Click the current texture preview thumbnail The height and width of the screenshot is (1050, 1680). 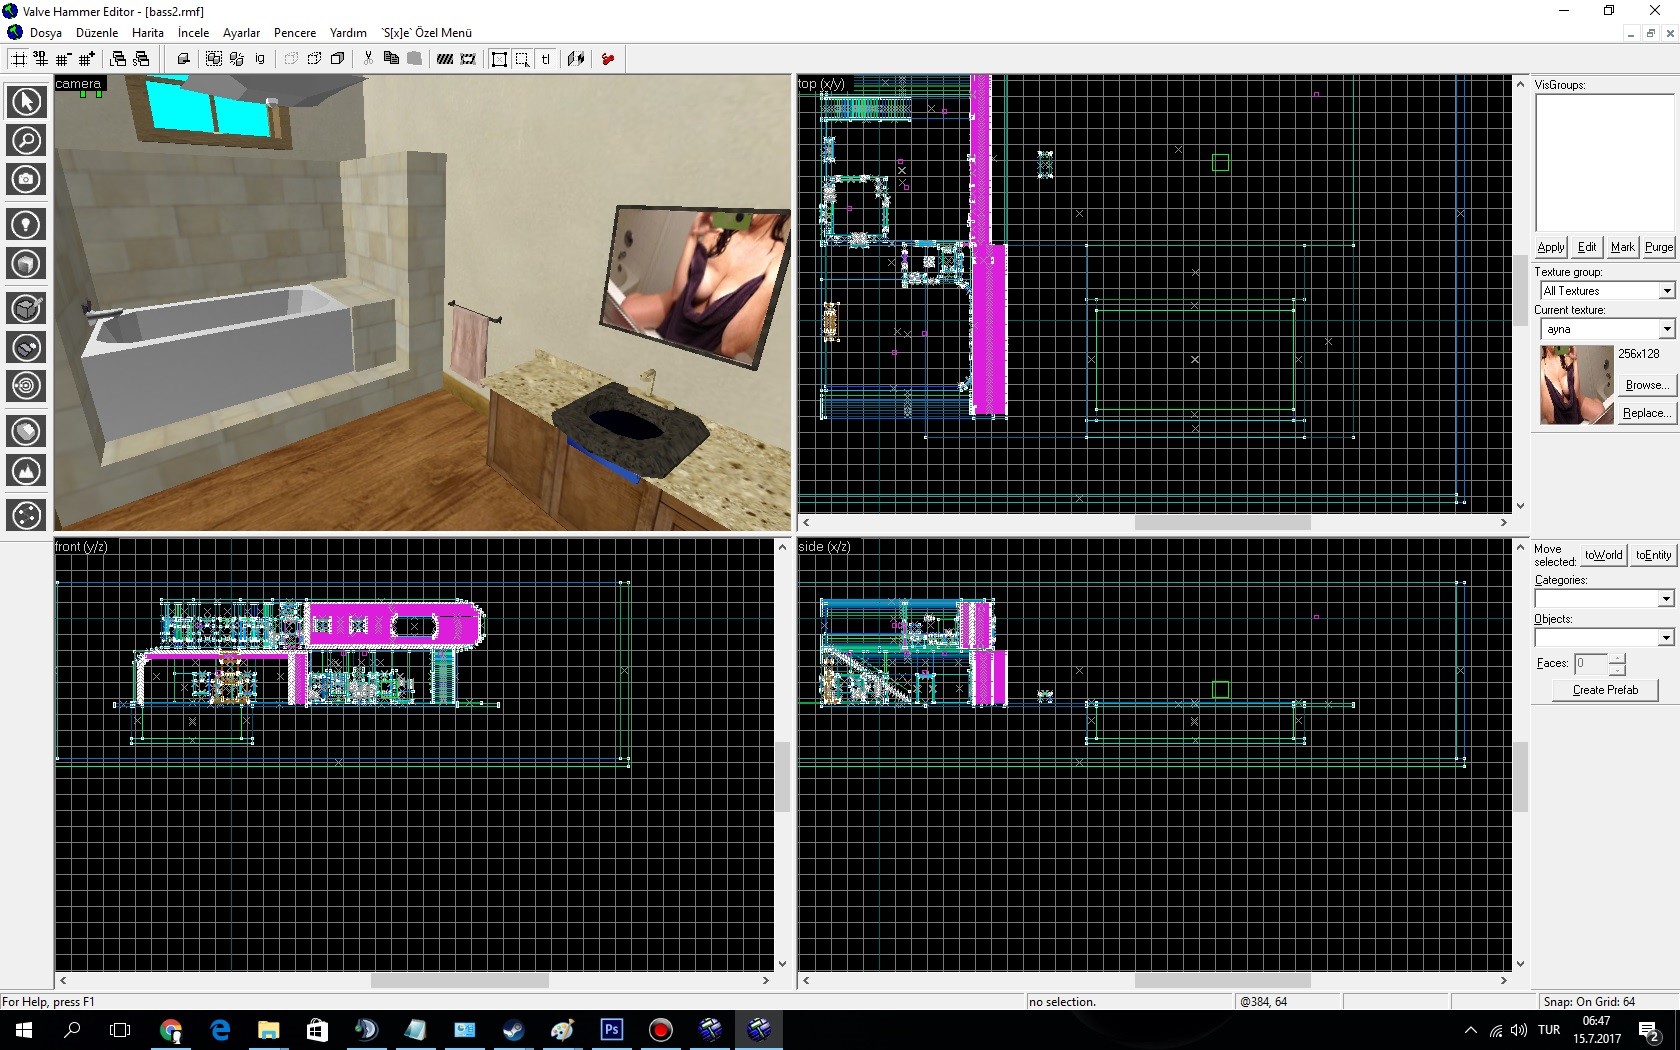(1577, 385)
